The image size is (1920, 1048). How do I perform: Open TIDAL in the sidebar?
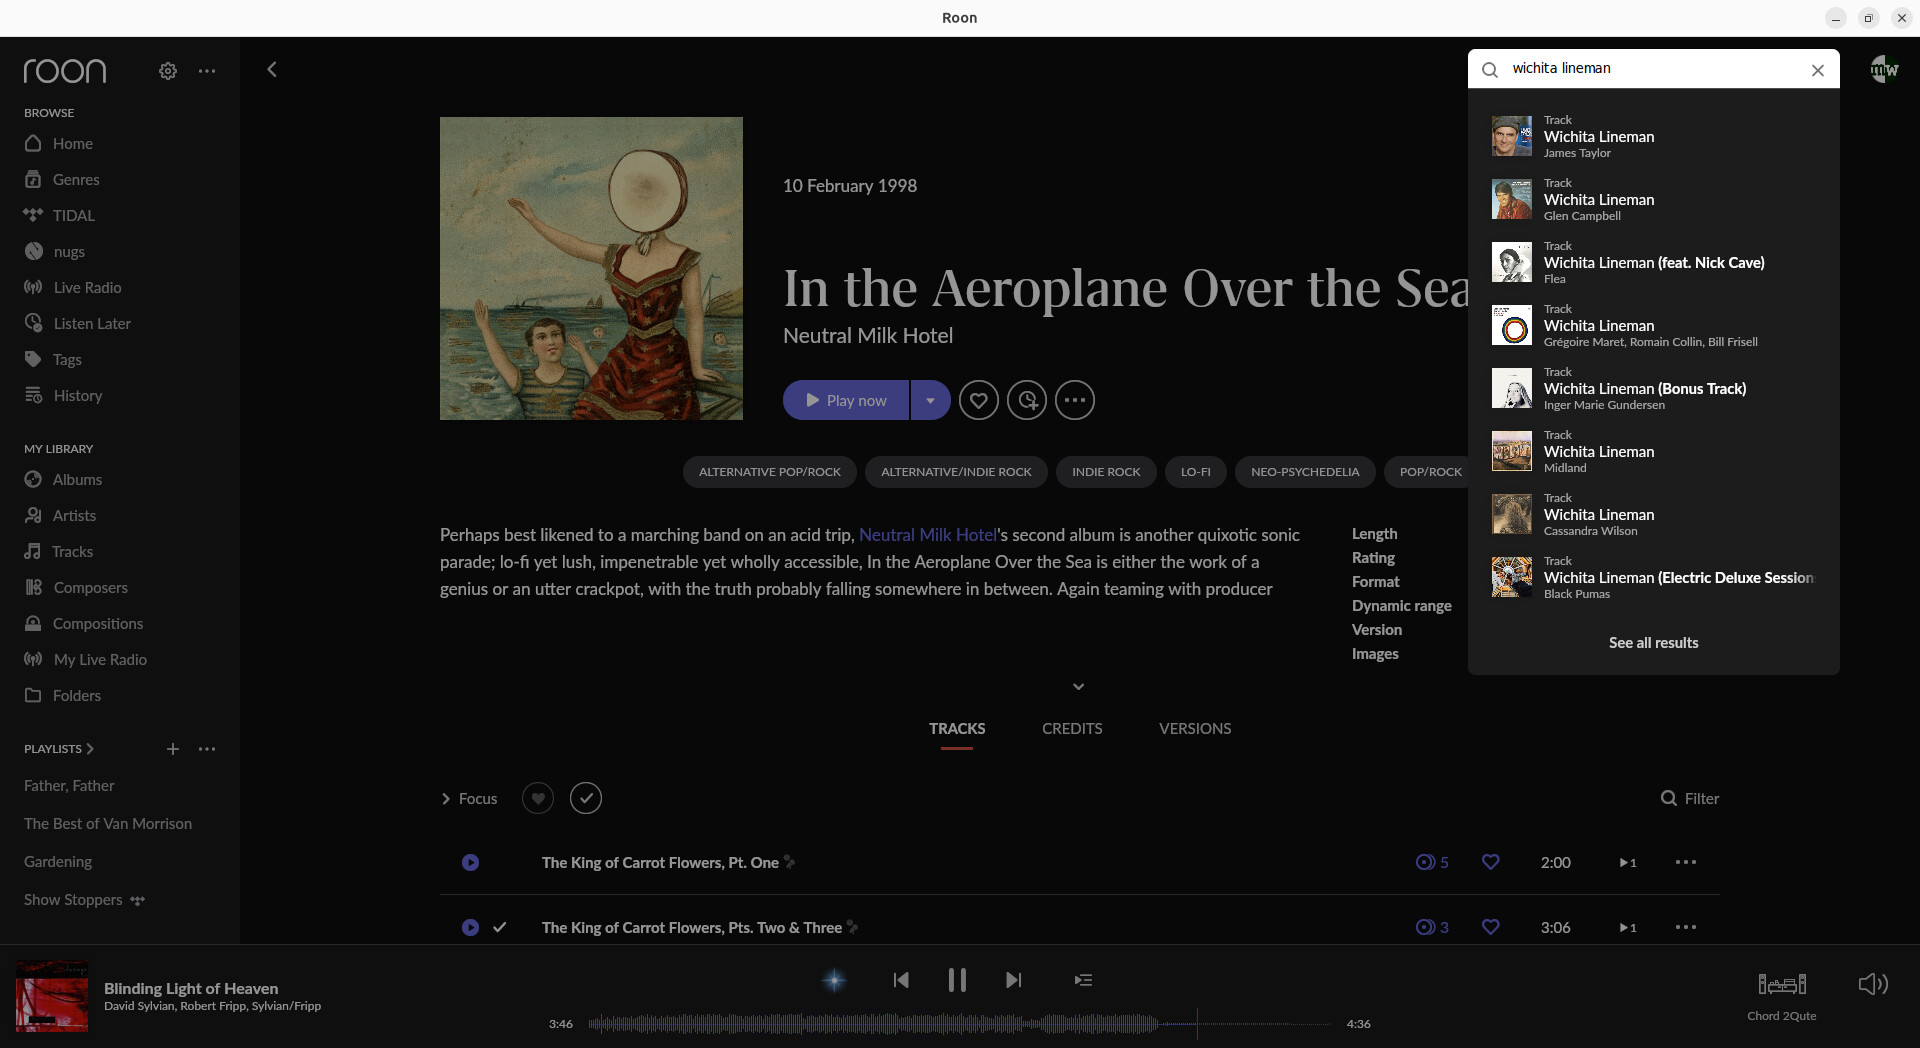point(73,215)
